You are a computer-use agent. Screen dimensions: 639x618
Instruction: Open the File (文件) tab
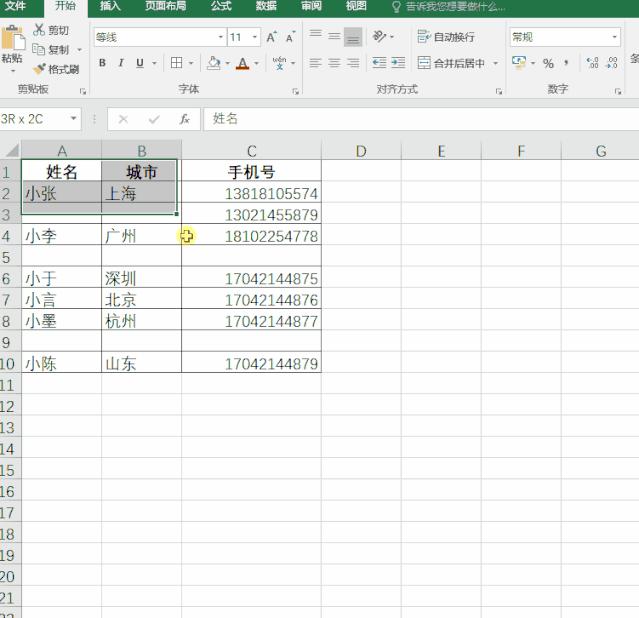tap(15, 6)
